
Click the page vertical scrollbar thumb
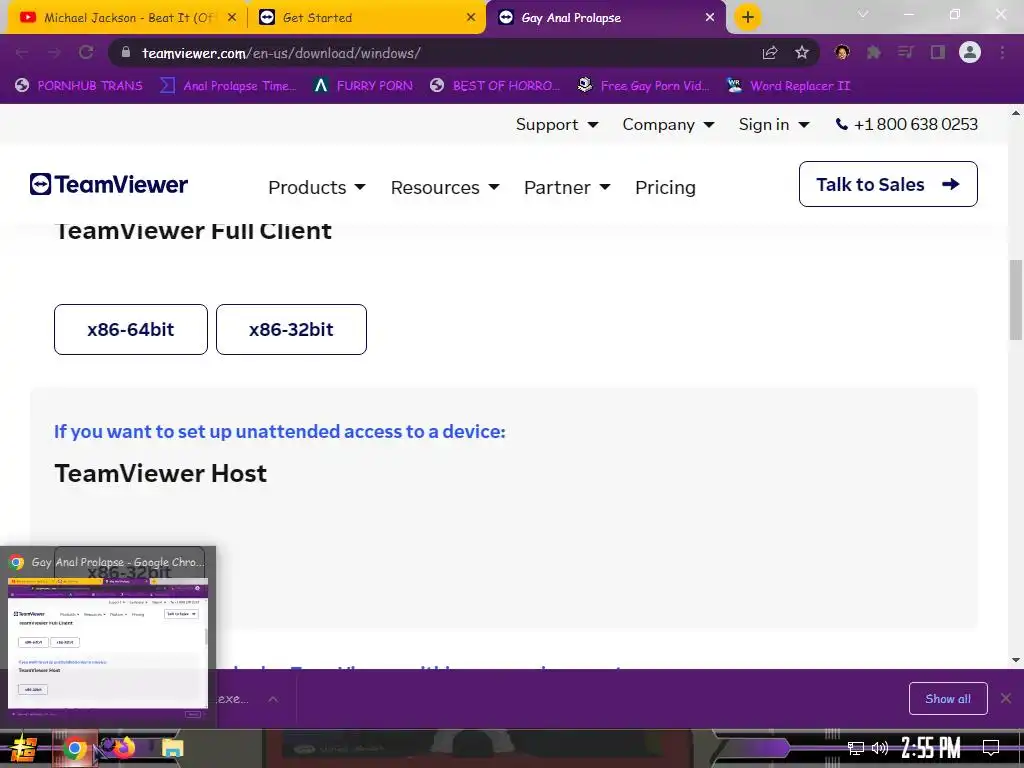1016,300
